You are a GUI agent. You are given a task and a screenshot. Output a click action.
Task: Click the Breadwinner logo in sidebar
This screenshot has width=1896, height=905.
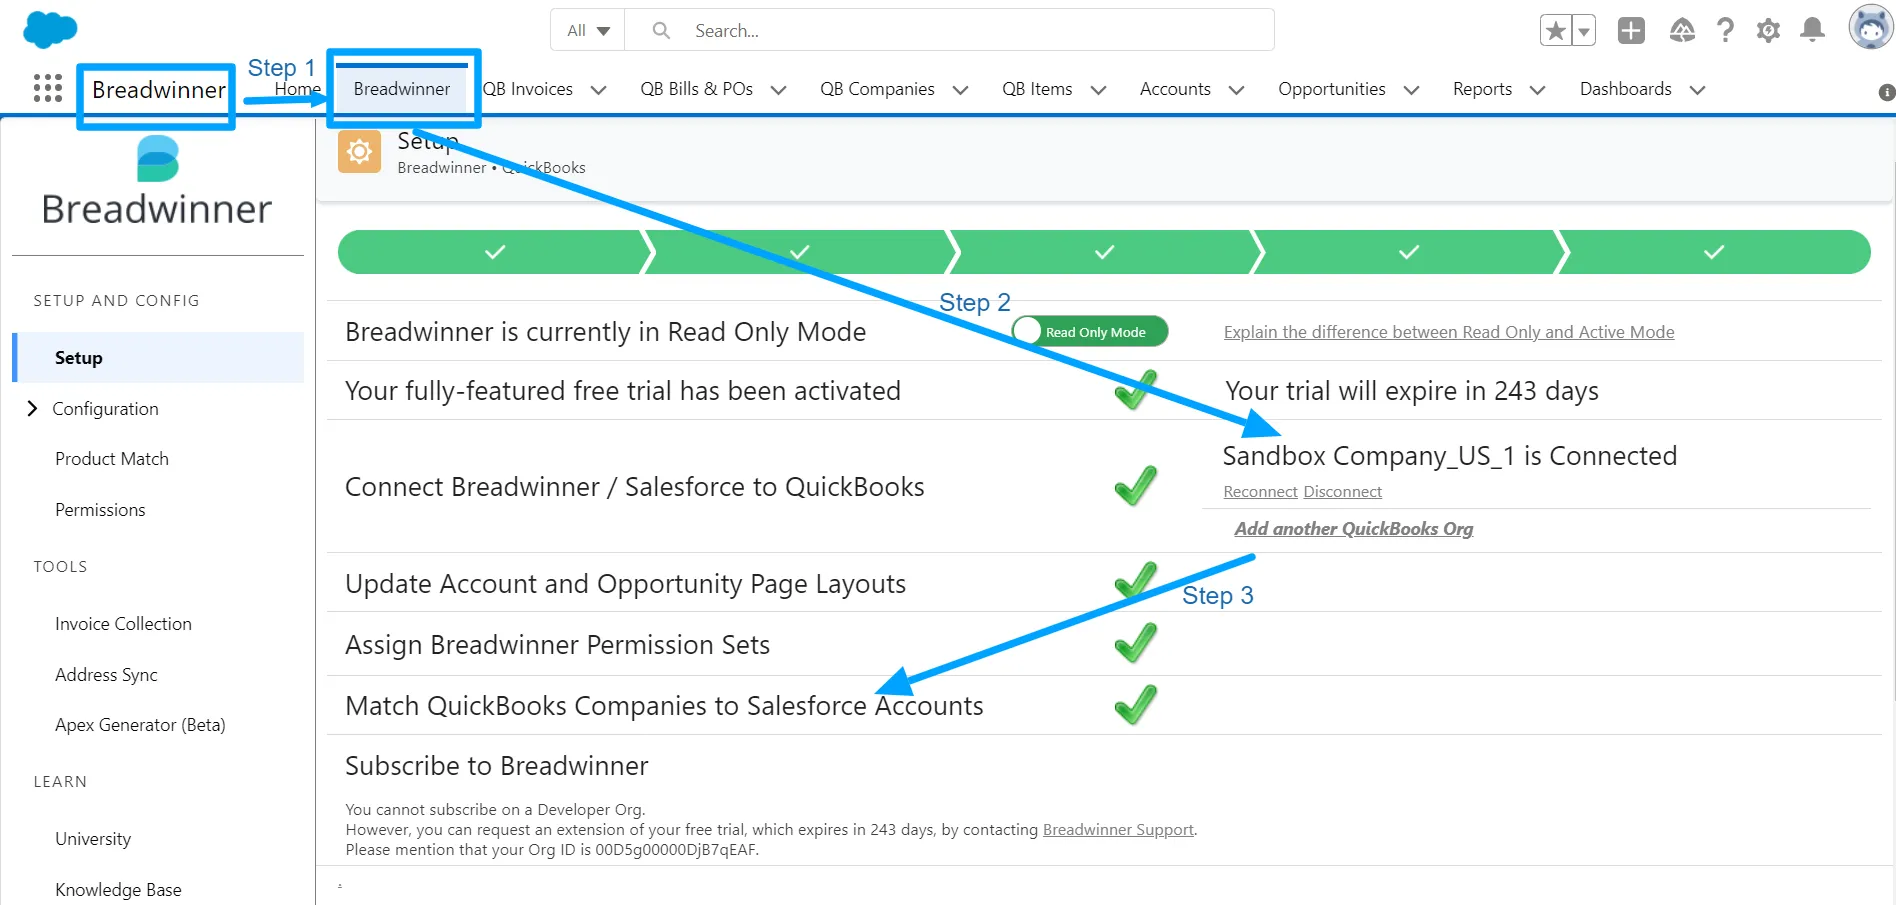[157, 181]
